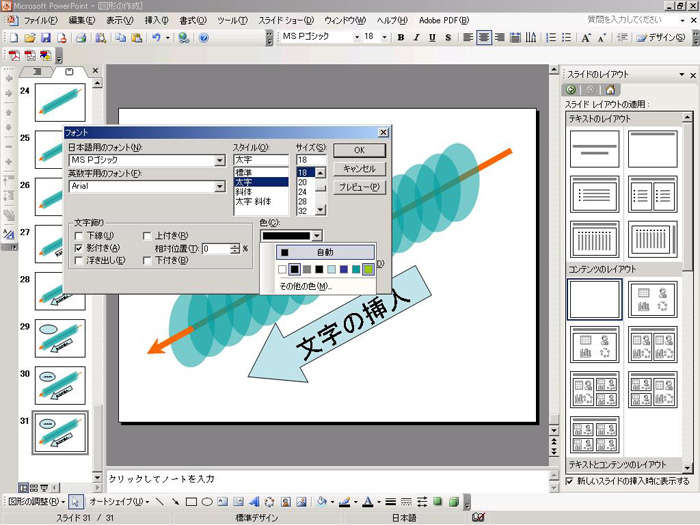Expand the スライドのレイアウト task pane menu arrow
This screenshot has width=700, height=525.
coord(682,75)
